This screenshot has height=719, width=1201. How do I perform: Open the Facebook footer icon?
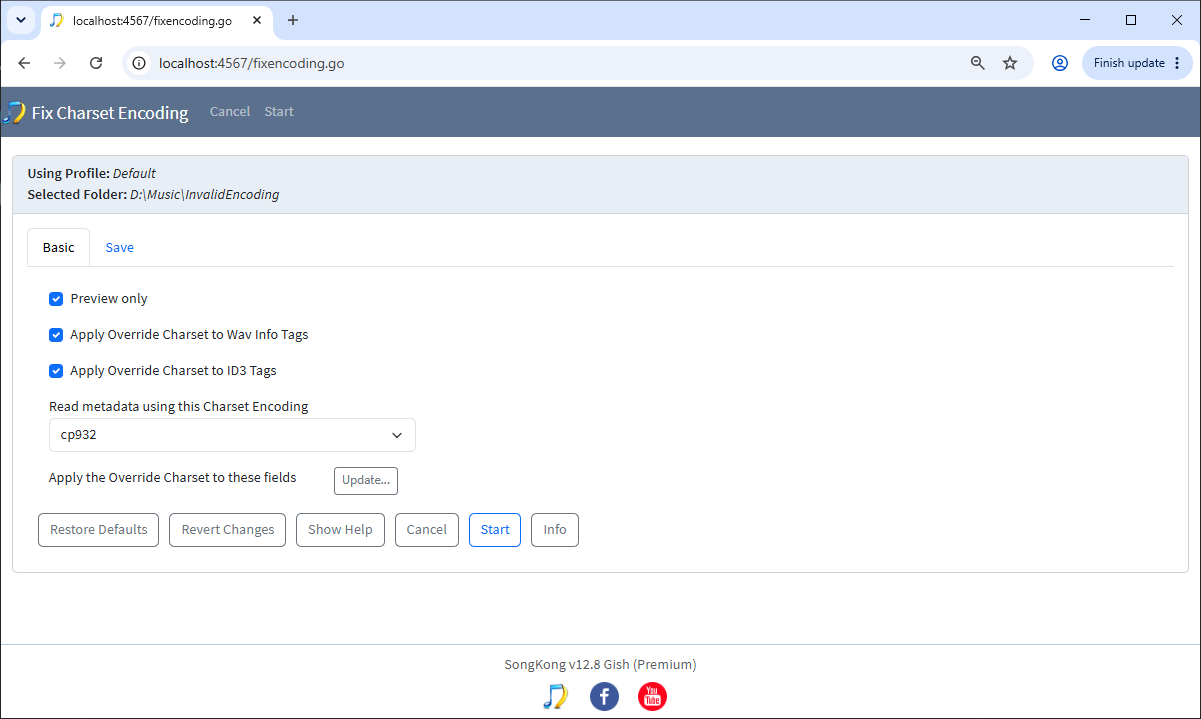604,696
